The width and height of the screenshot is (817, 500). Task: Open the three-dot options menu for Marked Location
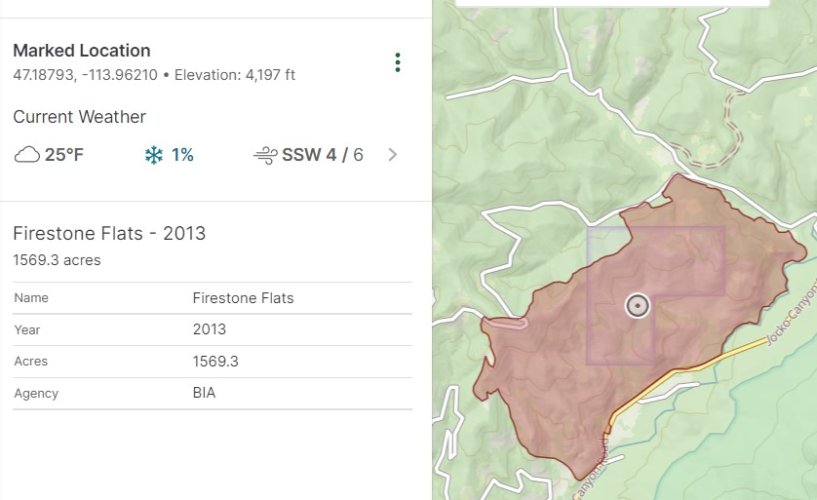[398, 63]
